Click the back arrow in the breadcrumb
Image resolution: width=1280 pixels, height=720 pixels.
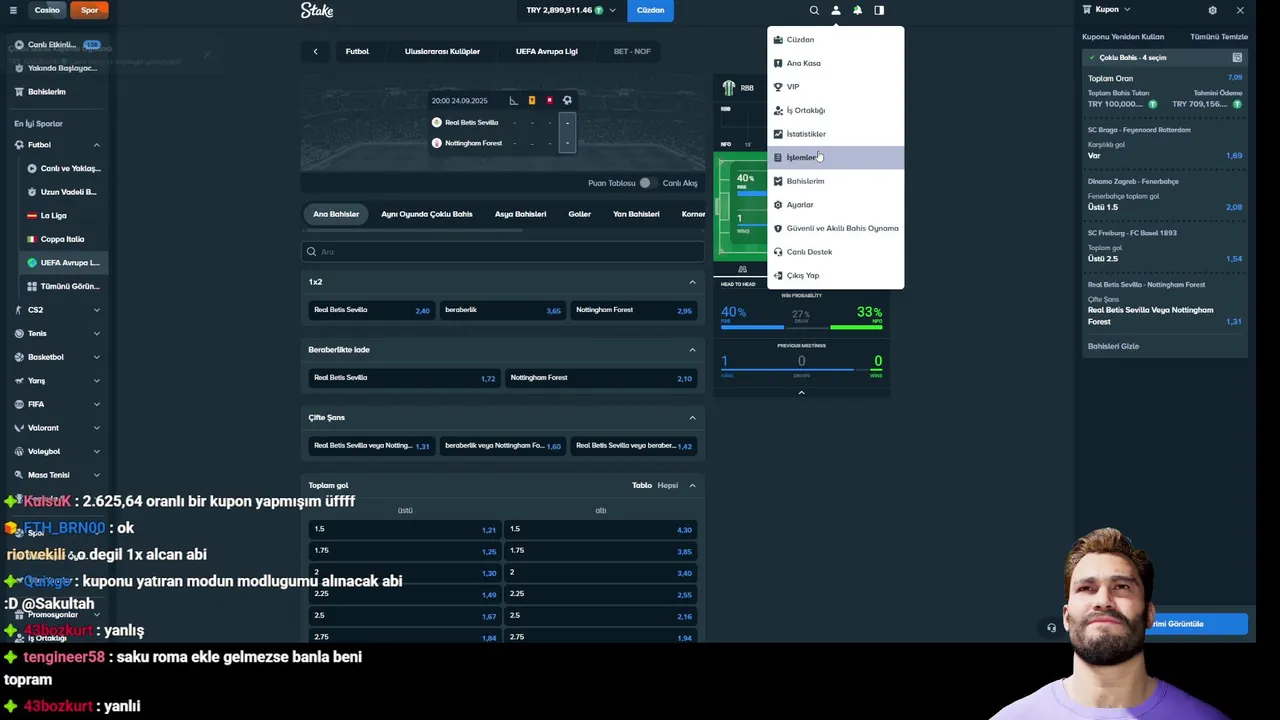point(315,51)
